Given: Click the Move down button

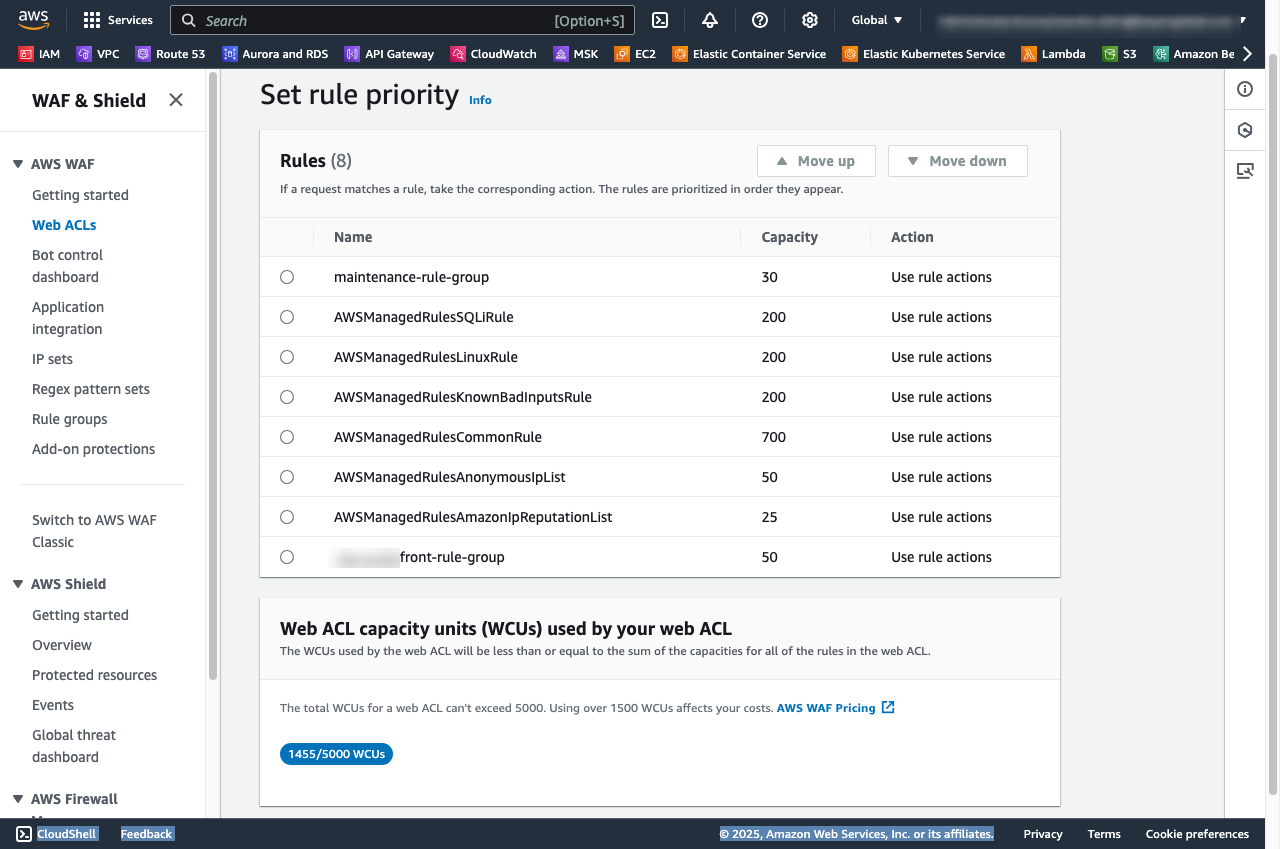Looking at the screenshot, I should pyautogui.click(x=957, y=161).
